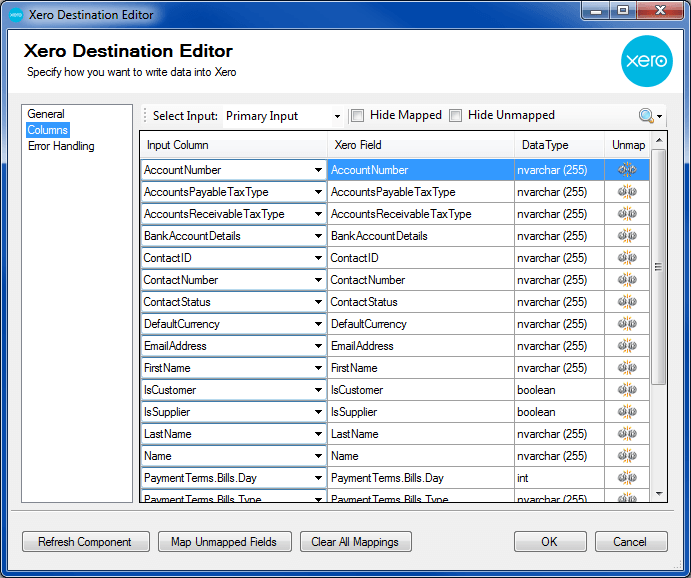Open ContactStatus input column dropdown
The height and width of the screenshot is (578, 691).
click(x=318, y=302)
